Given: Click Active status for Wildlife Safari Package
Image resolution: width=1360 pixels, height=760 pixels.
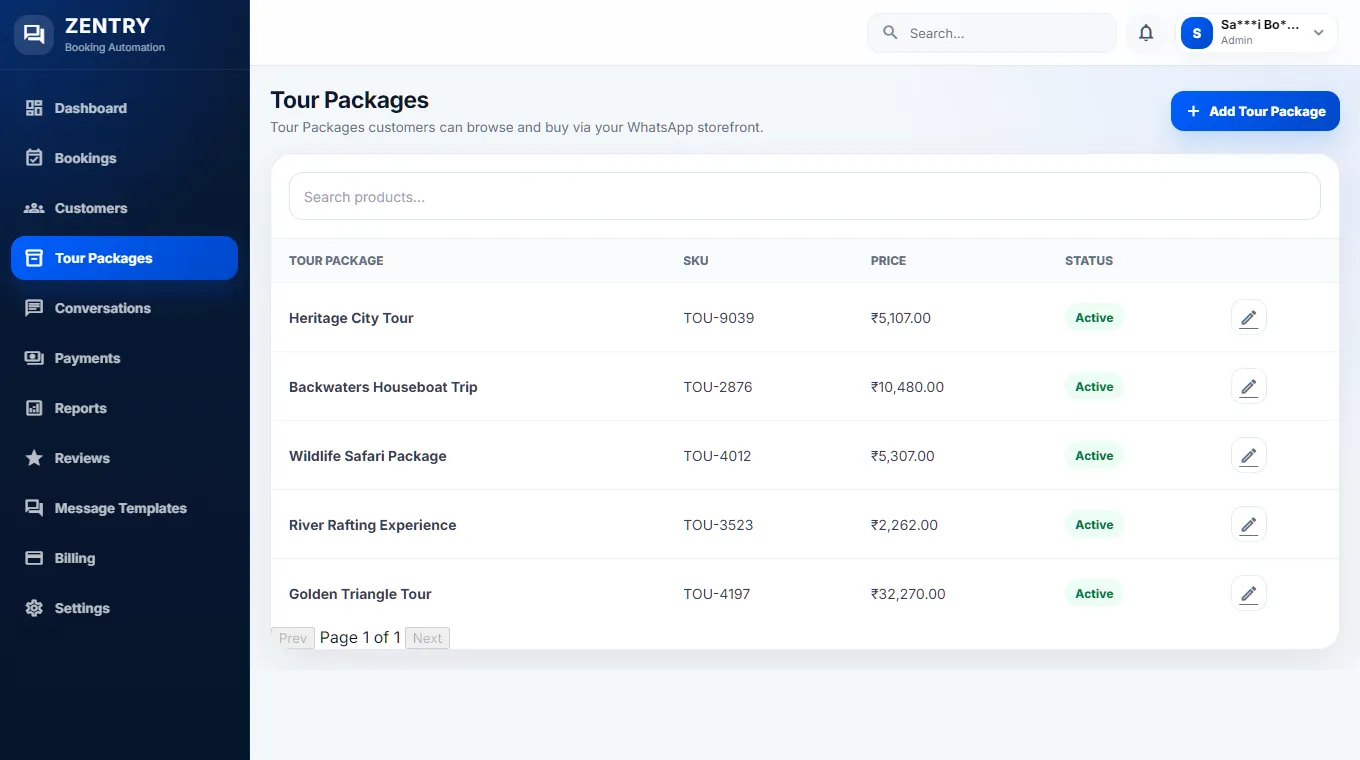Looking at the screenshot, I should 1094,456.
